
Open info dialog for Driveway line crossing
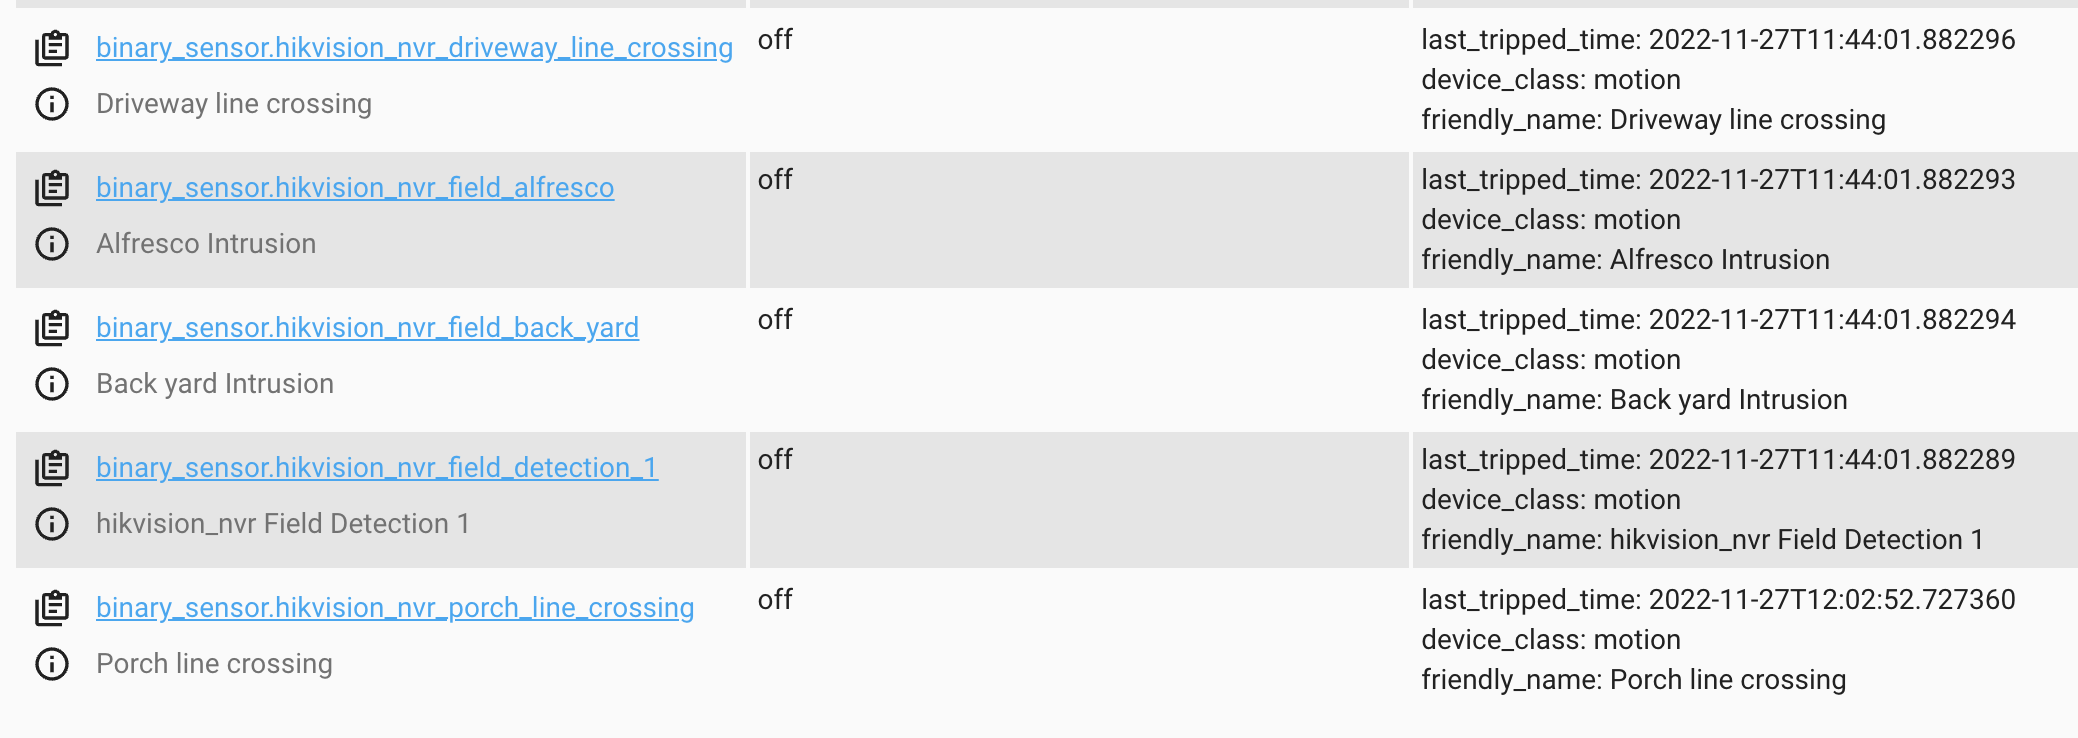[x=51, y=103]
